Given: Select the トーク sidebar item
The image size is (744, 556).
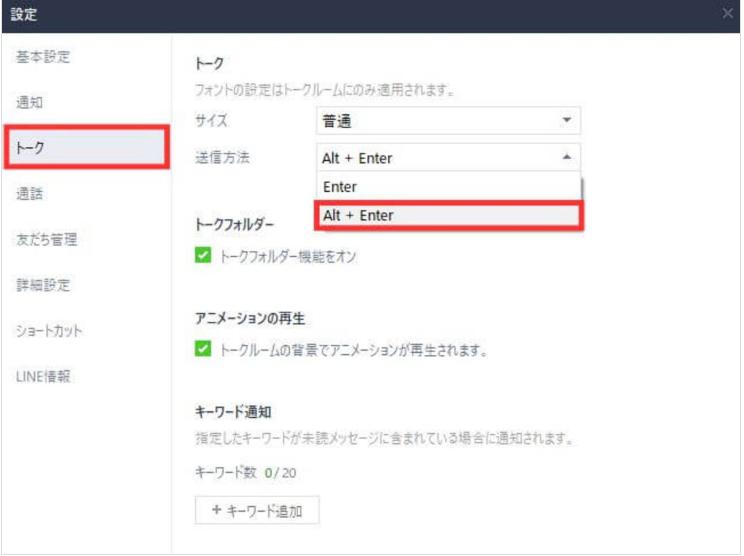Looking at the screenshot, I should 87,147.
